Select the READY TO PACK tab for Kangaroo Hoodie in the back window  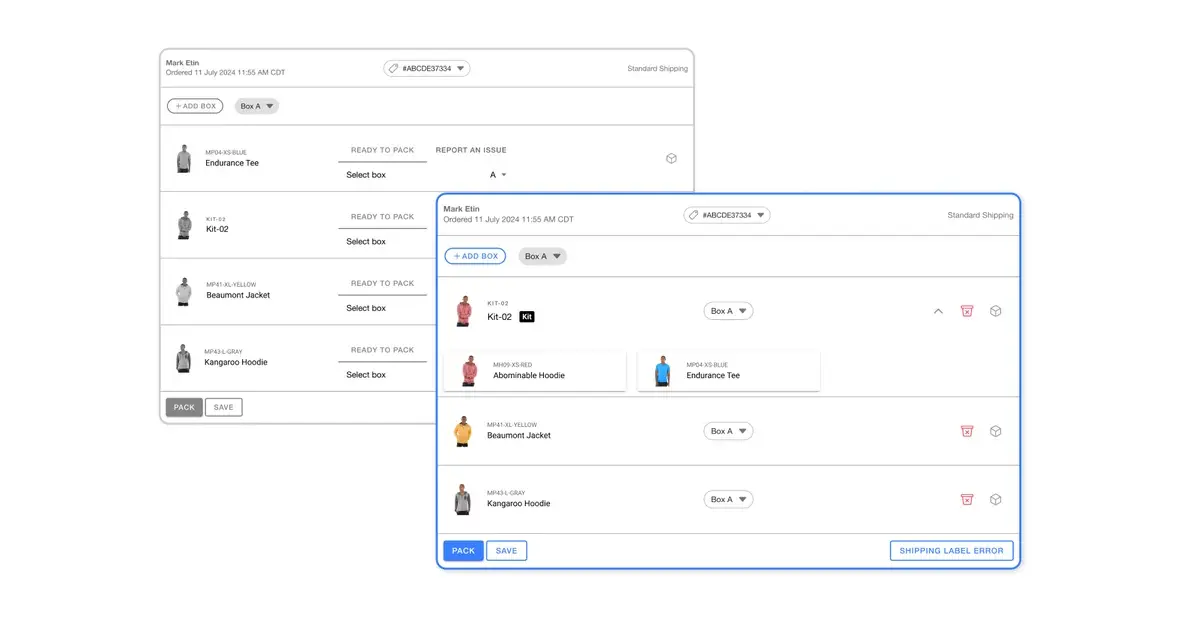pyautogui.click(x=382, y=350)
